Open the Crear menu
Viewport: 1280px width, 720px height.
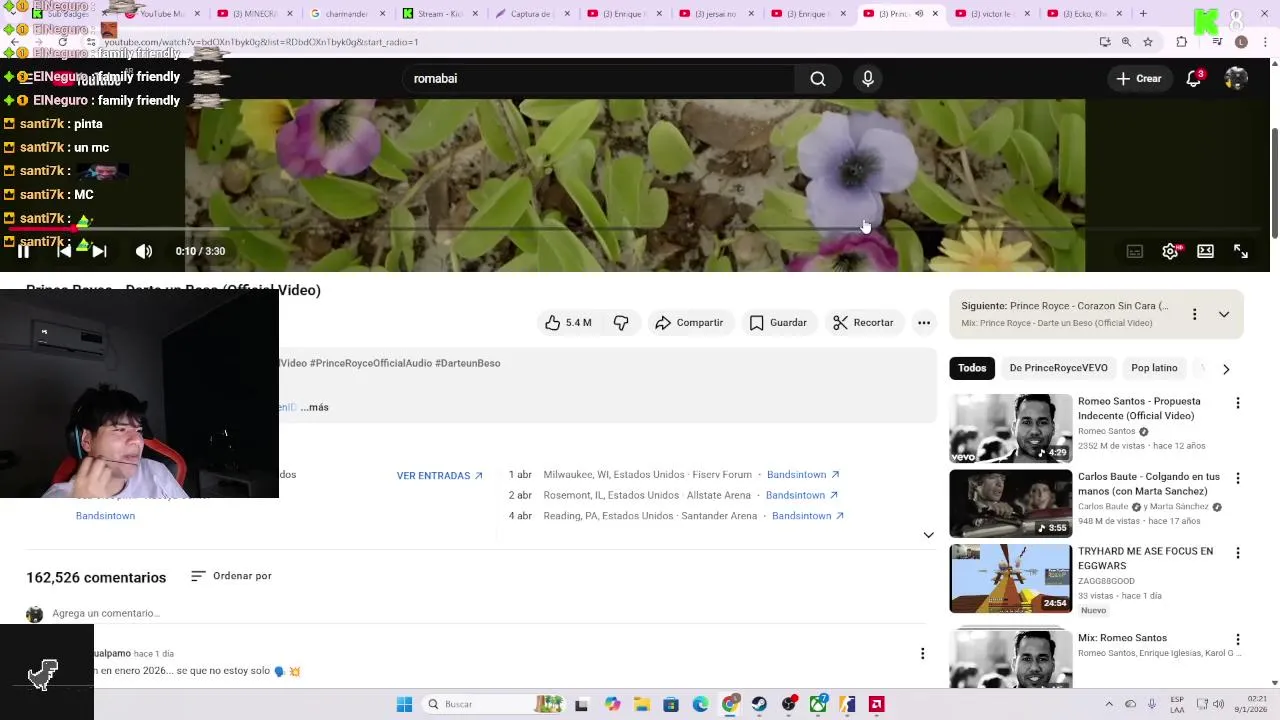(1139, 79)
